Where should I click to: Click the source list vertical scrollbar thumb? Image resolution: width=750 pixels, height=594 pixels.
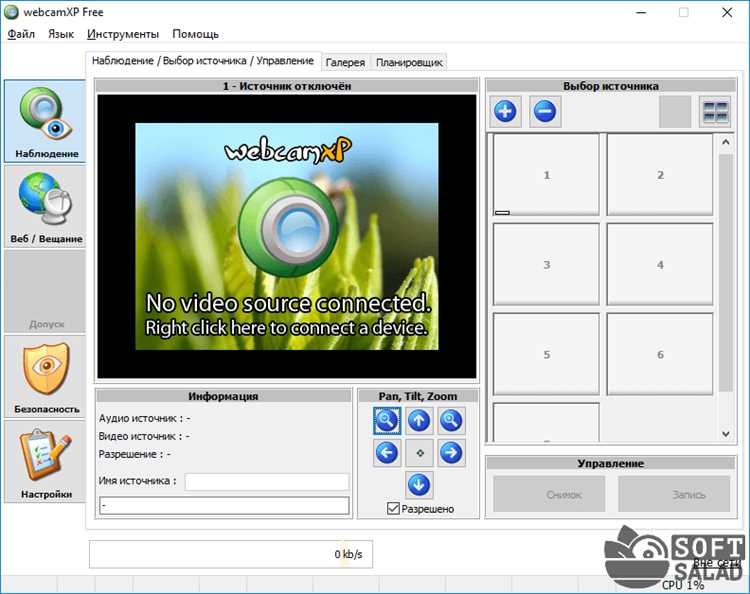click(726, 273)
